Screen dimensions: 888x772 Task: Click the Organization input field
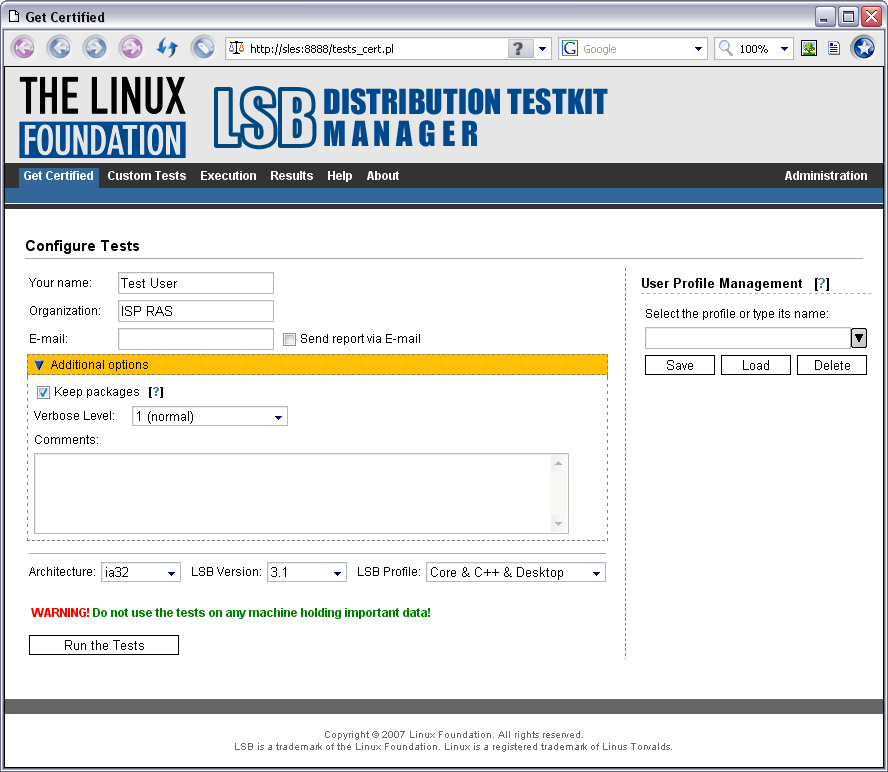196,311
